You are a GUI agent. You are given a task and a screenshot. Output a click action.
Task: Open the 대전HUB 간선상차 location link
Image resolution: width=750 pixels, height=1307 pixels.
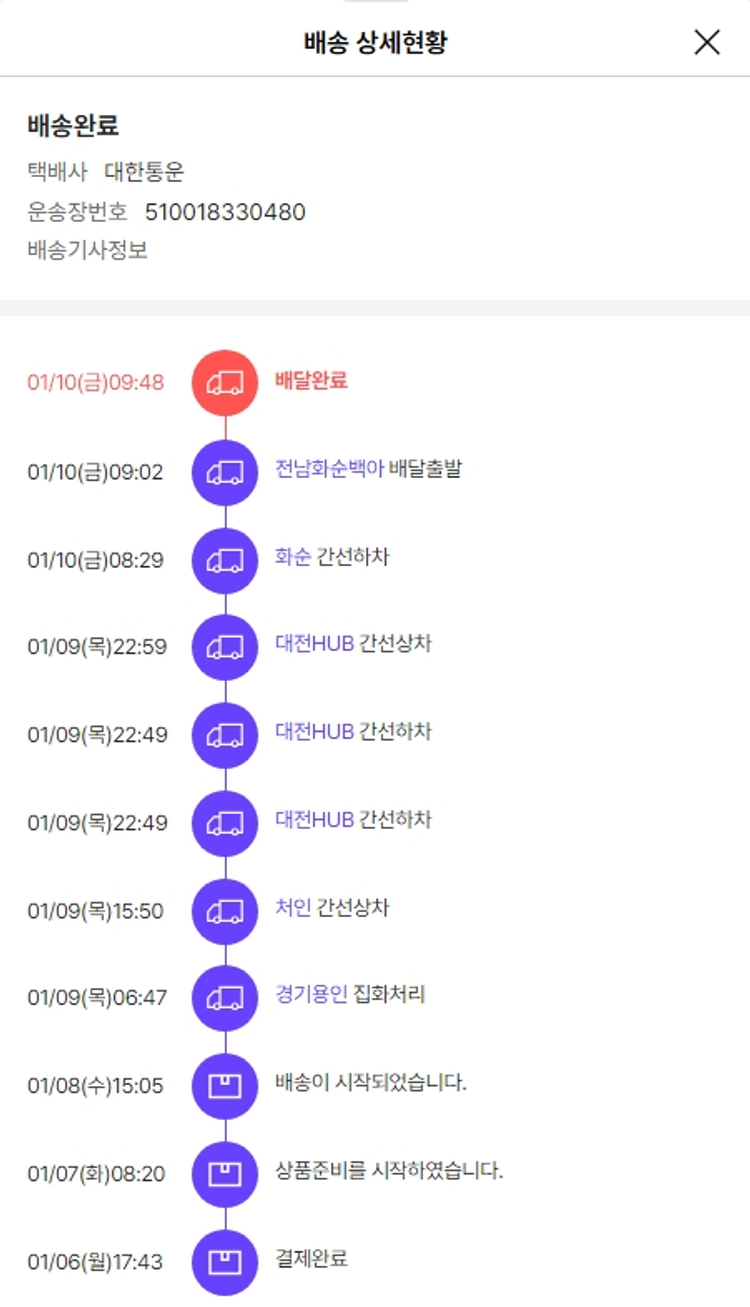314,644
